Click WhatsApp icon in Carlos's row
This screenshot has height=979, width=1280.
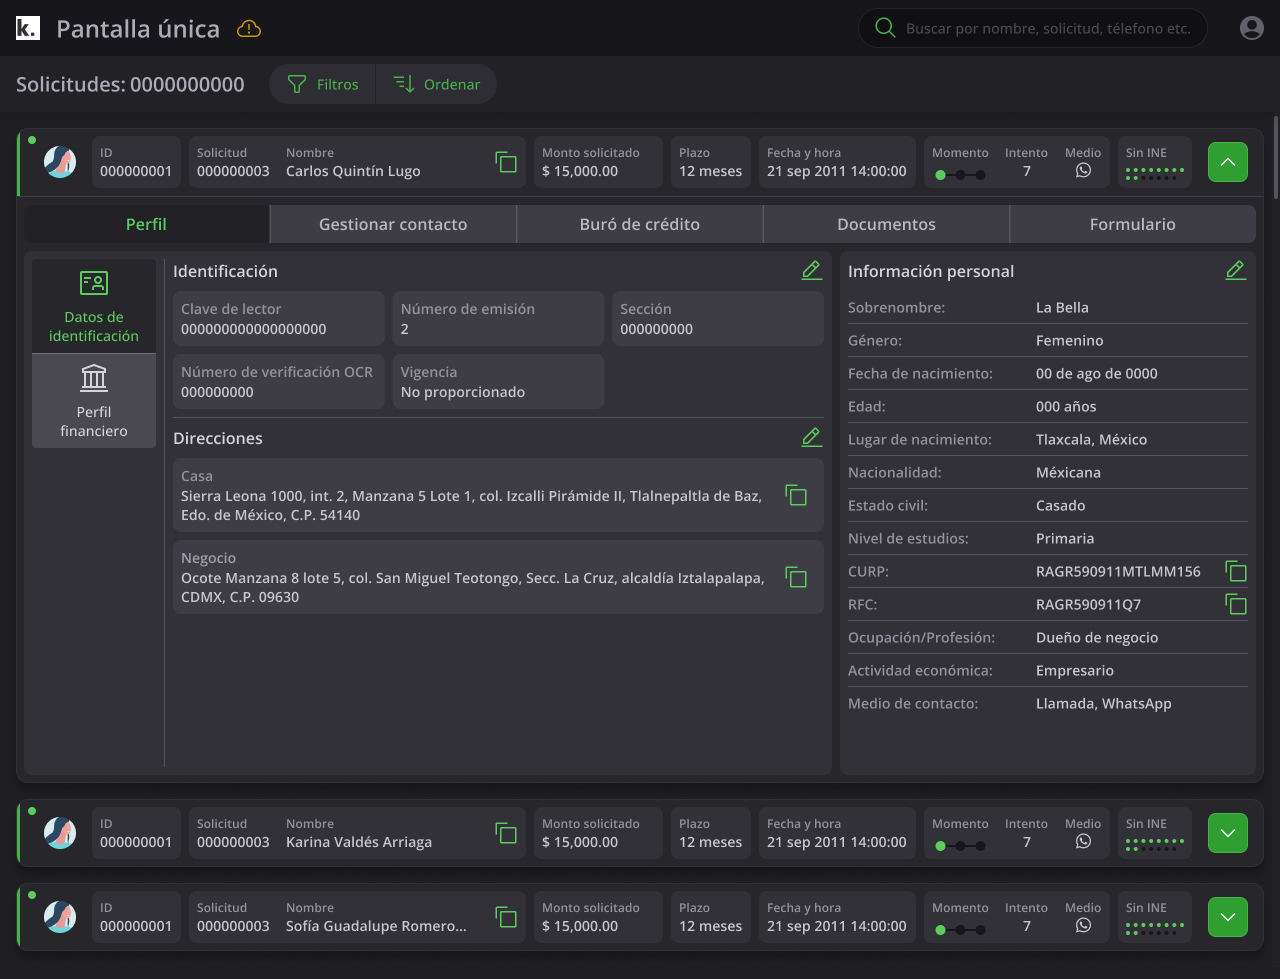pyautogui.click(x=1083, y=171)
